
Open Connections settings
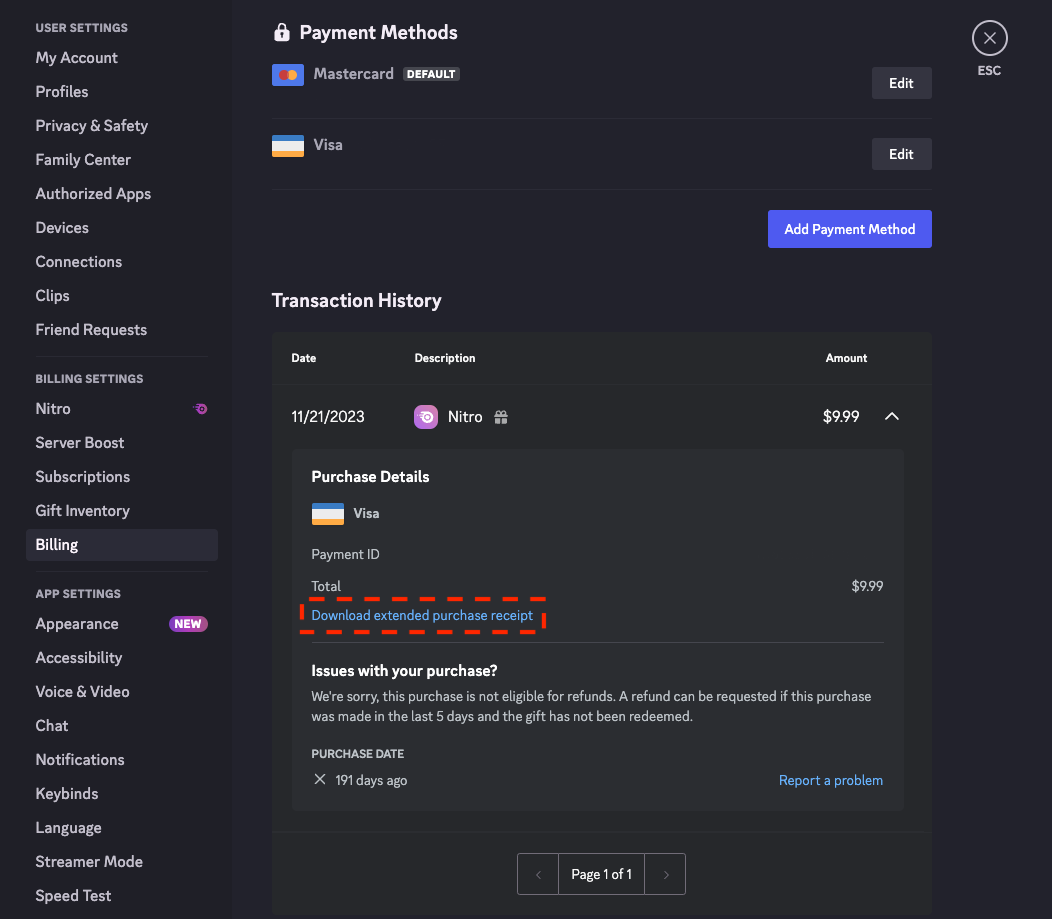tap(78, 262)
